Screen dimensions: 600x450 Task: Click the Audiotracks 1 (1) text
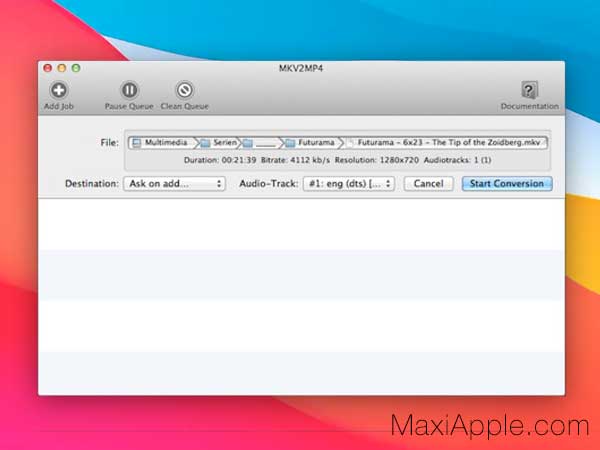click(x=457, y=160)
